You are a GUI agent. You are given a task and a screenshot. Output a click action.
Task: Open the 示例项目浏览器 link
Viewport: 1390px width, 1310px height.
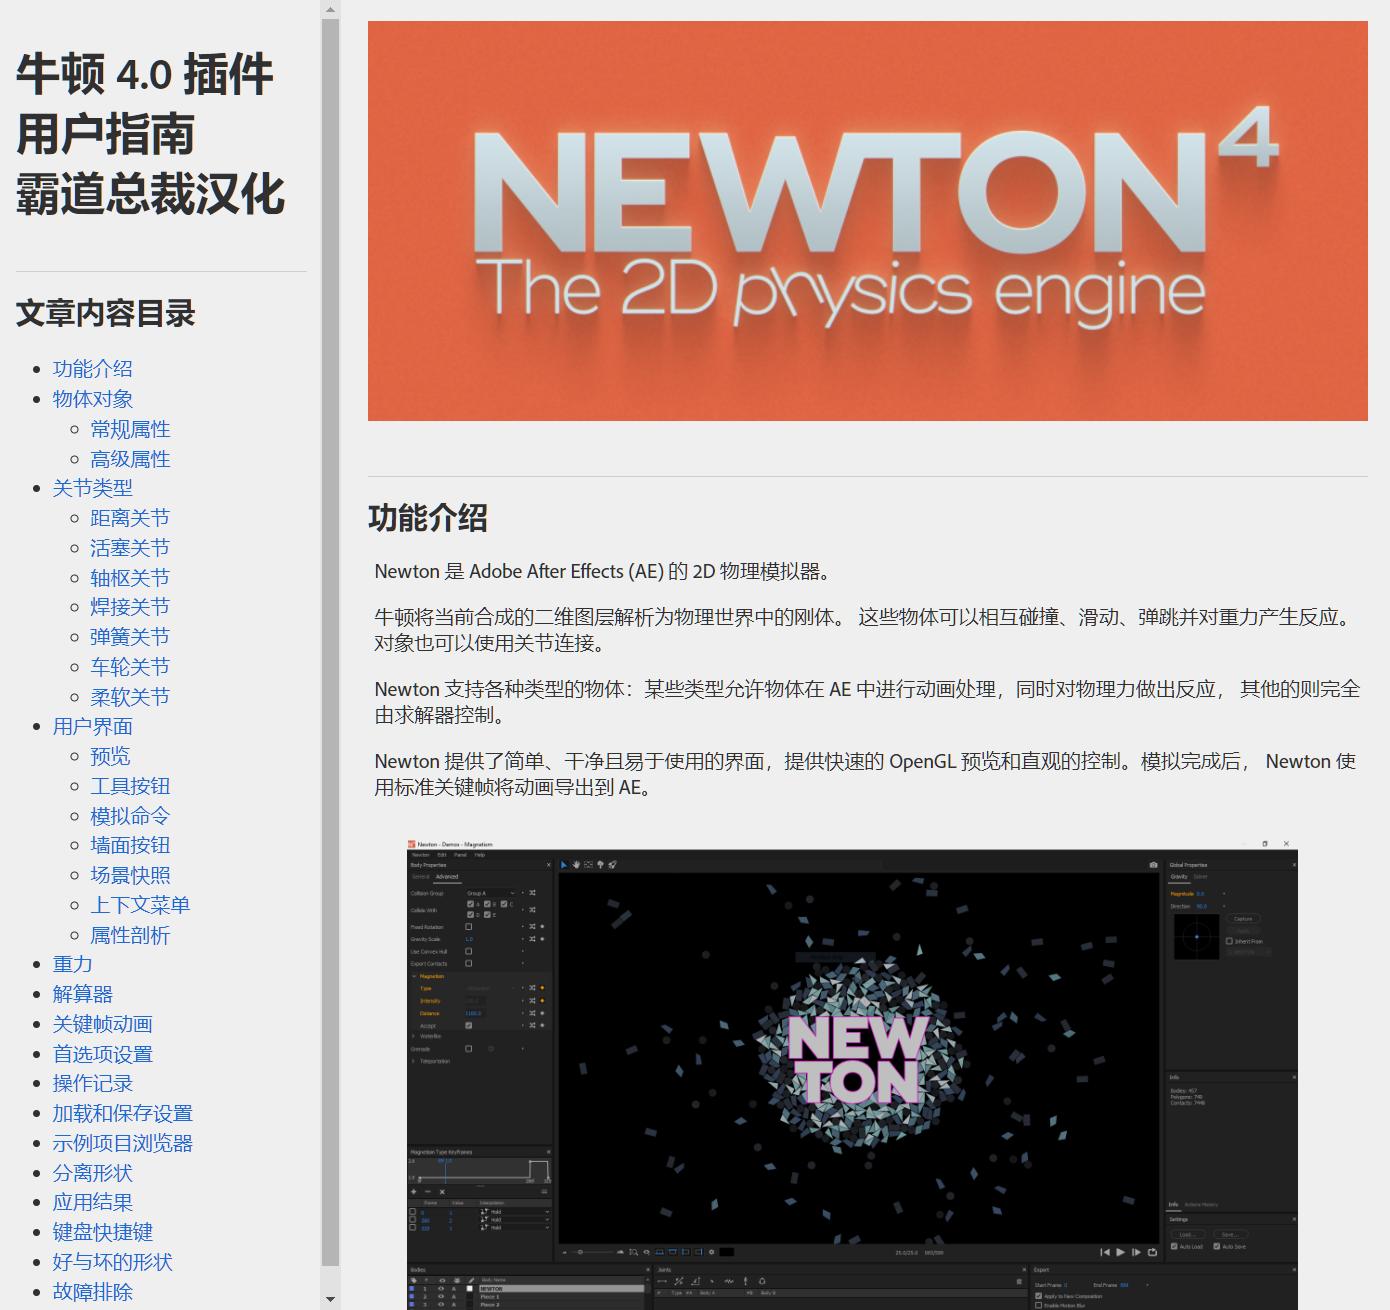[x=122, y=1143]
